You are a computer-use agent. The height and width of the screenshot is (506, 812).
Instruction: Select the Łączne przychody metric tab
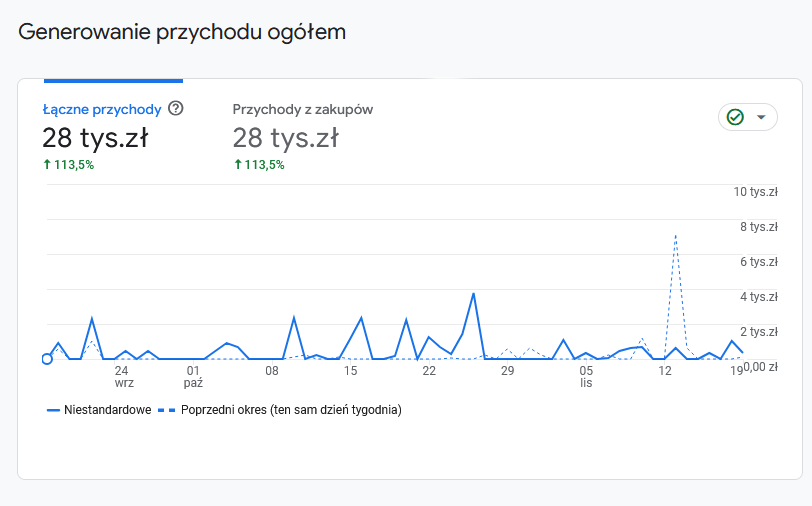(x=101, y=109)
